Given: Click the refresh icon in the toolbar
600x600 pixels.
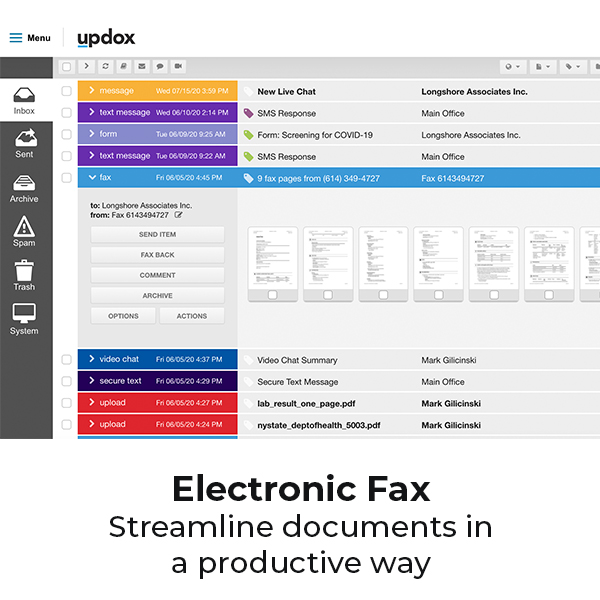Looking at the screenshot, I should 105,67.
